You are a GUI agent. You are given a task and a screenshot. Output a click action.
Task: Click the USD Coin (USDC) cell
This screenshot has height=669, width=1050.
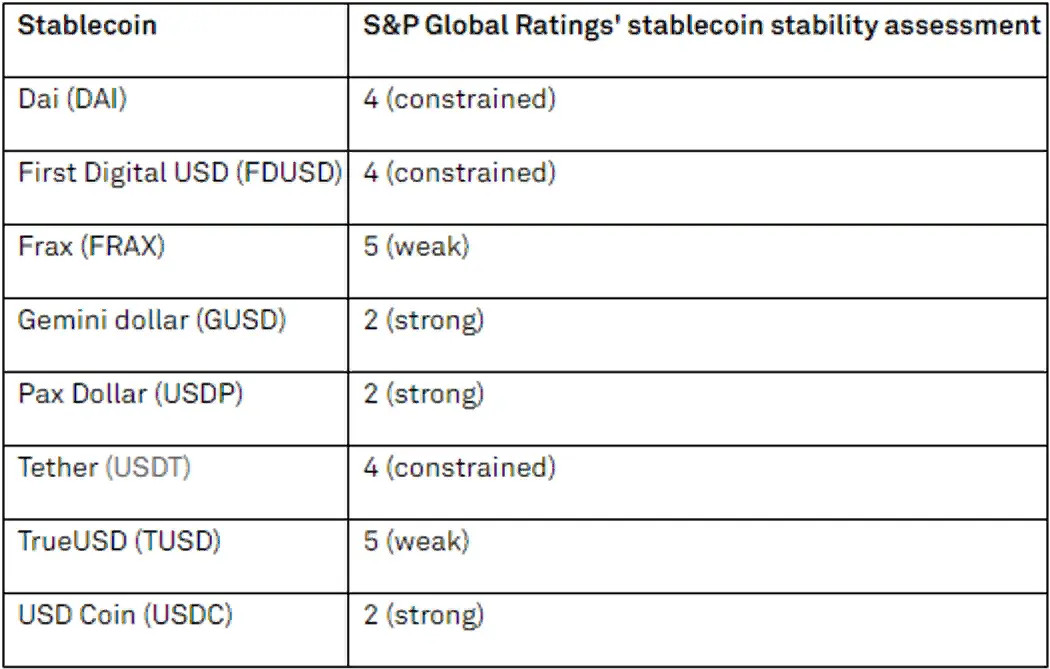(x=125, y=614)
